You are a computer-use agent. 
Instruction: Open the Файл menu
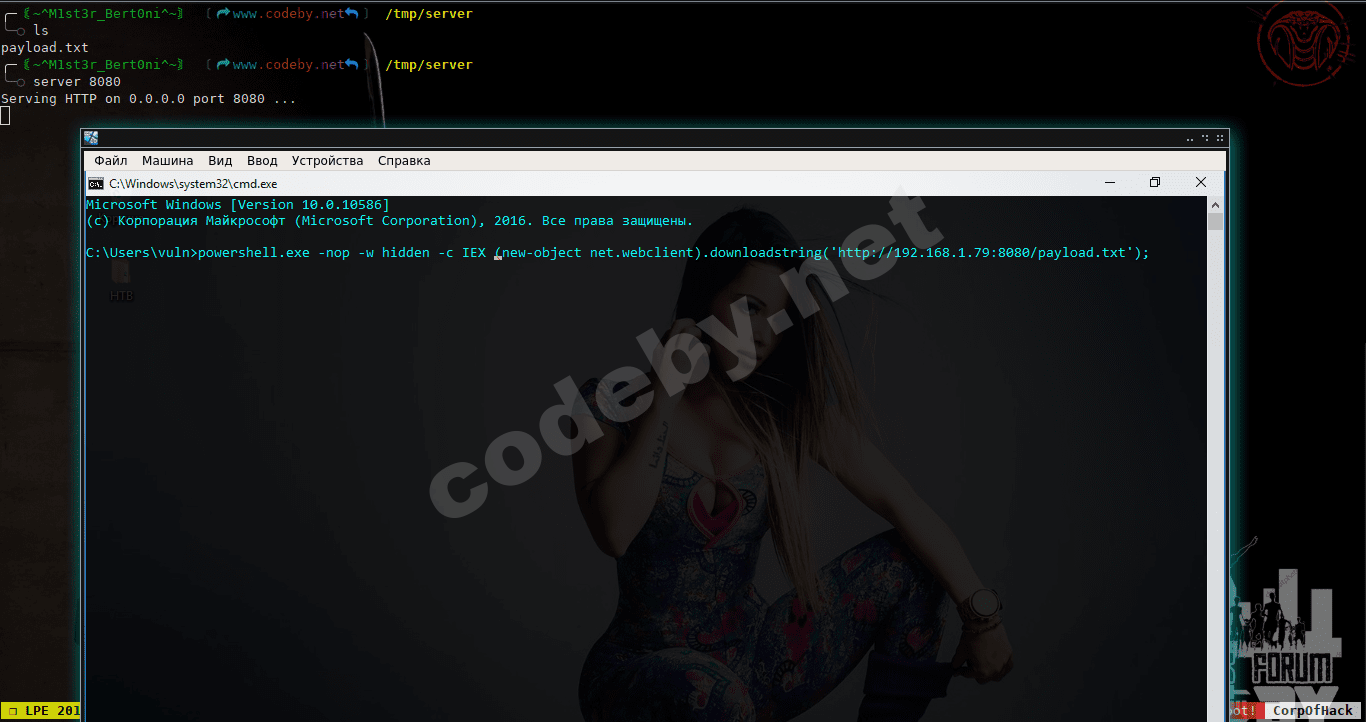[x=111, y=161]
